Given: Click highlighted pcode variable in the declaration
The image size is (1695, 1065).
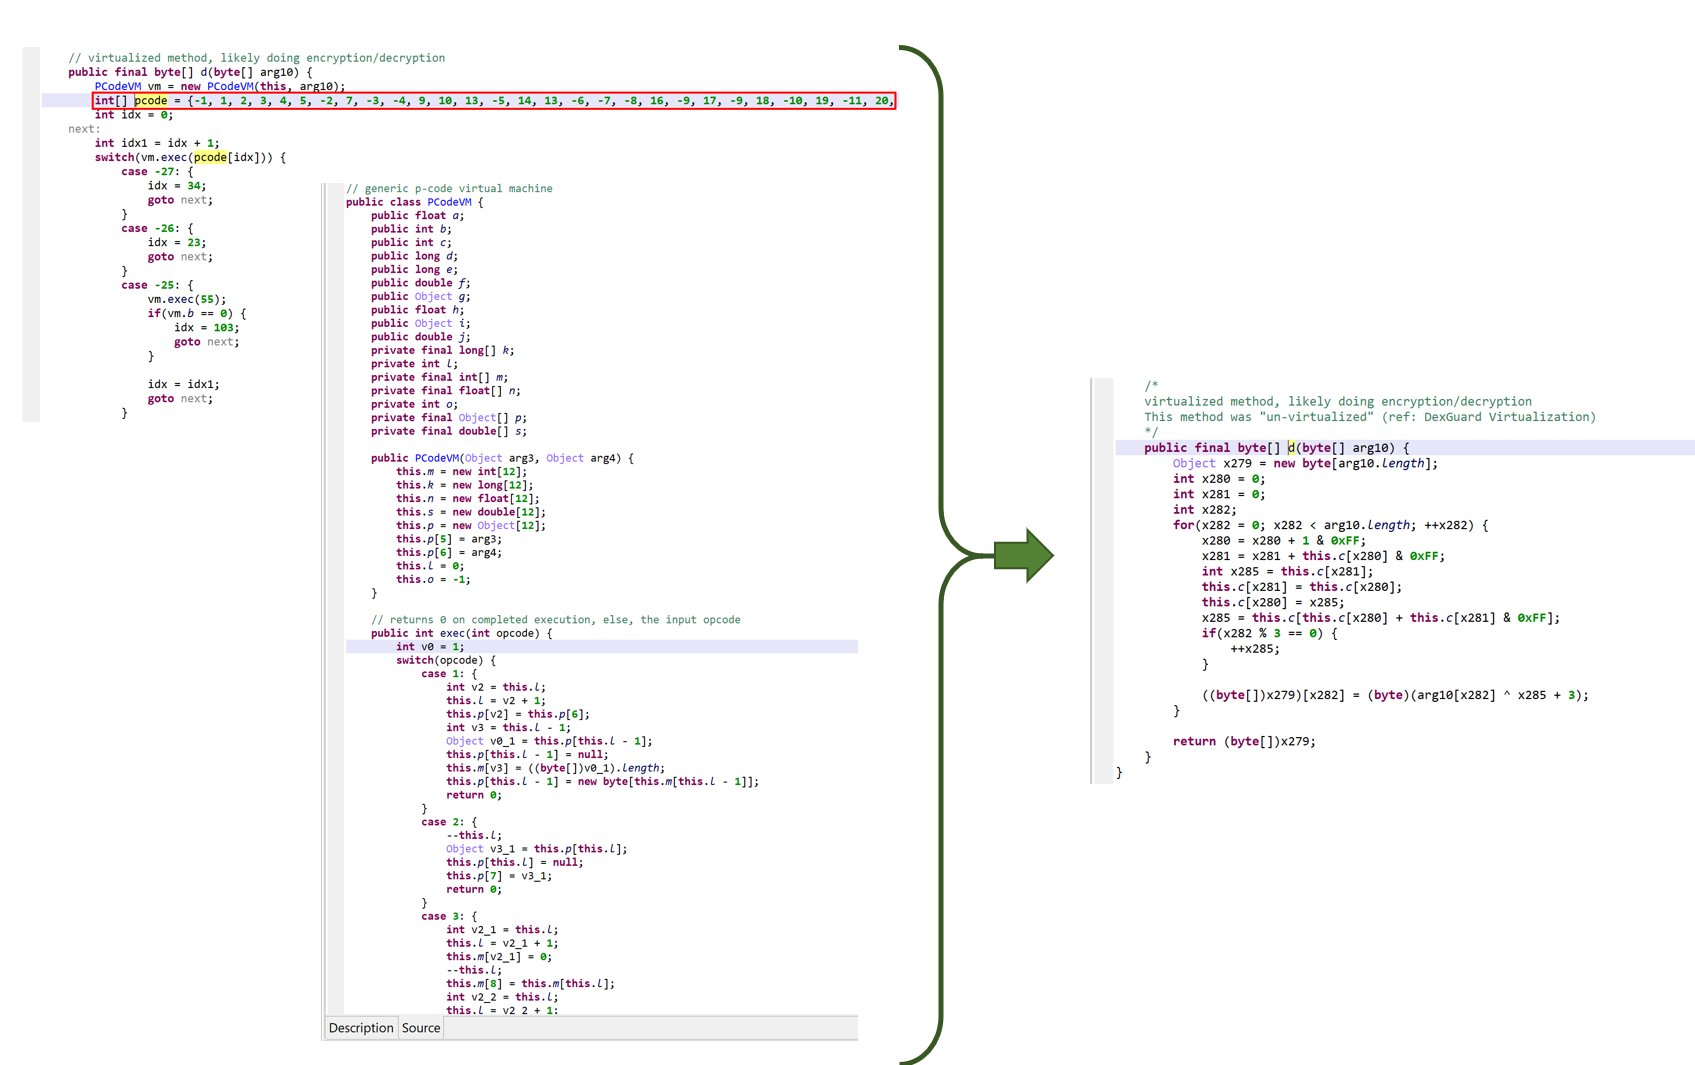Looking at the screenshot, I should point(151,100).
